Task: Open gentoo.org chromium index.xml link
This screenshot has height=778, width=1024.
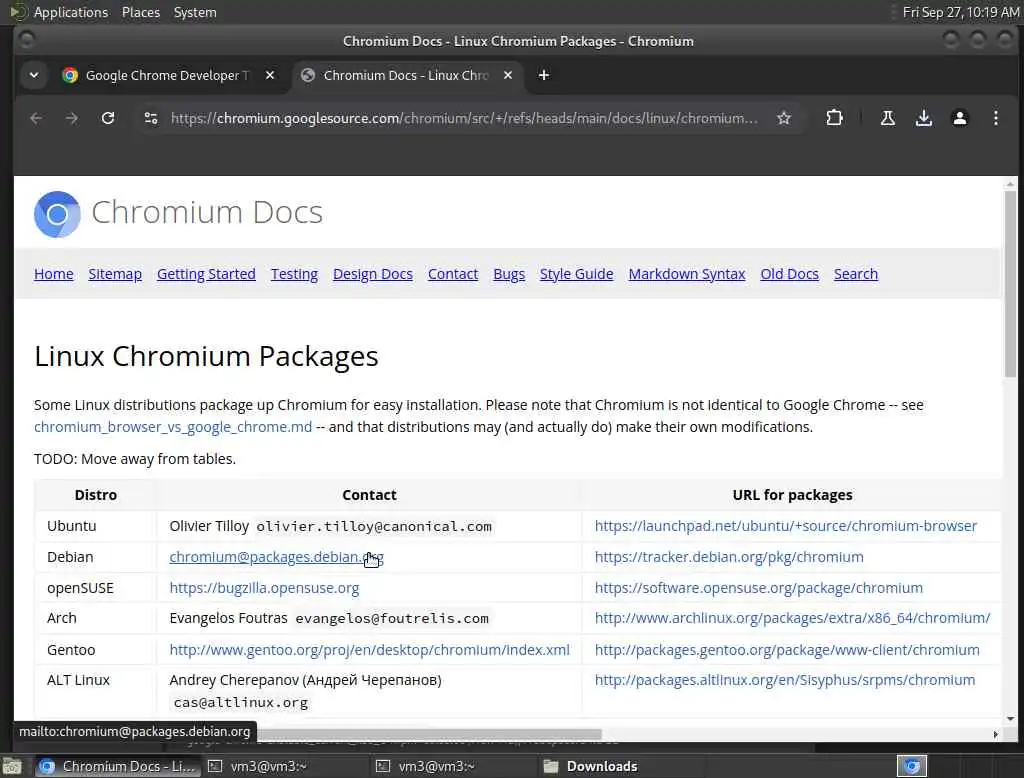Action: point(369,650)
